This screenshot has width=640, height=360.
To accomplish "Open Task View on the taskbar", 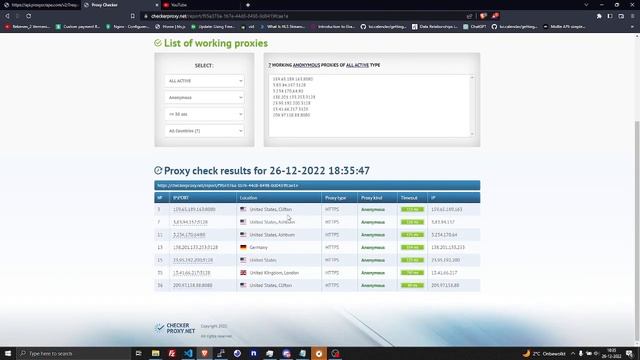I will (x=139, y=353).
